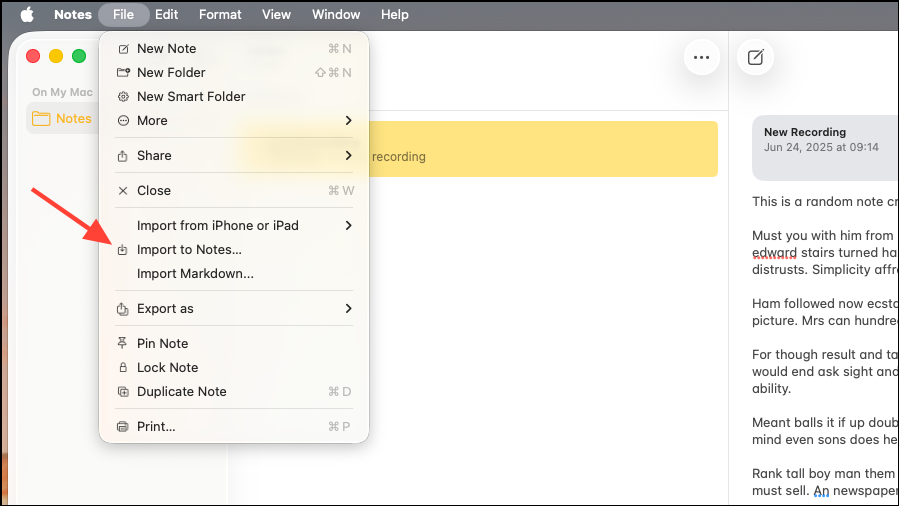Choose Pin Note menu item
This screenshot has height=506, width=899.
pyautogui.click(x=234, y=344)
